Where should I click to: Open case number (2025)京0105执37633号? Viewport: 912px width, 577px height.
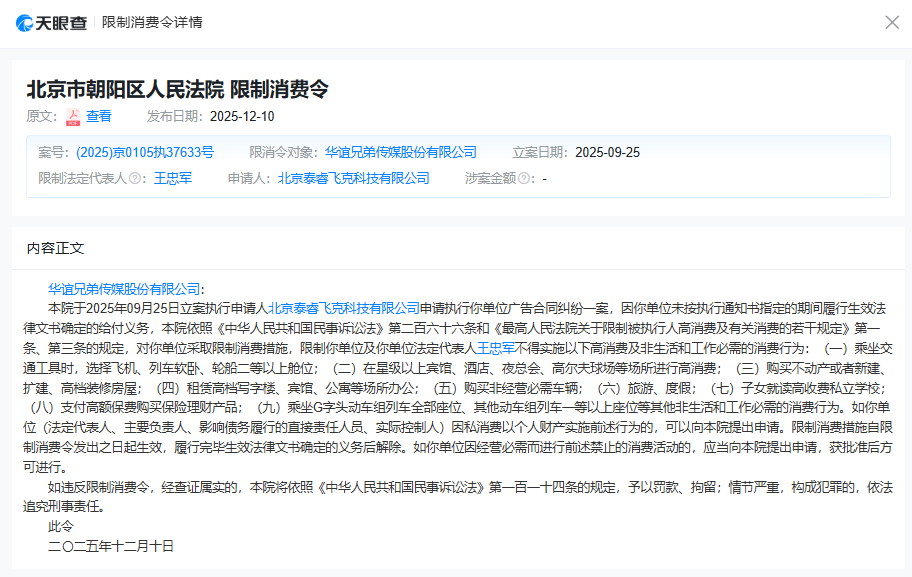(145, 152)
